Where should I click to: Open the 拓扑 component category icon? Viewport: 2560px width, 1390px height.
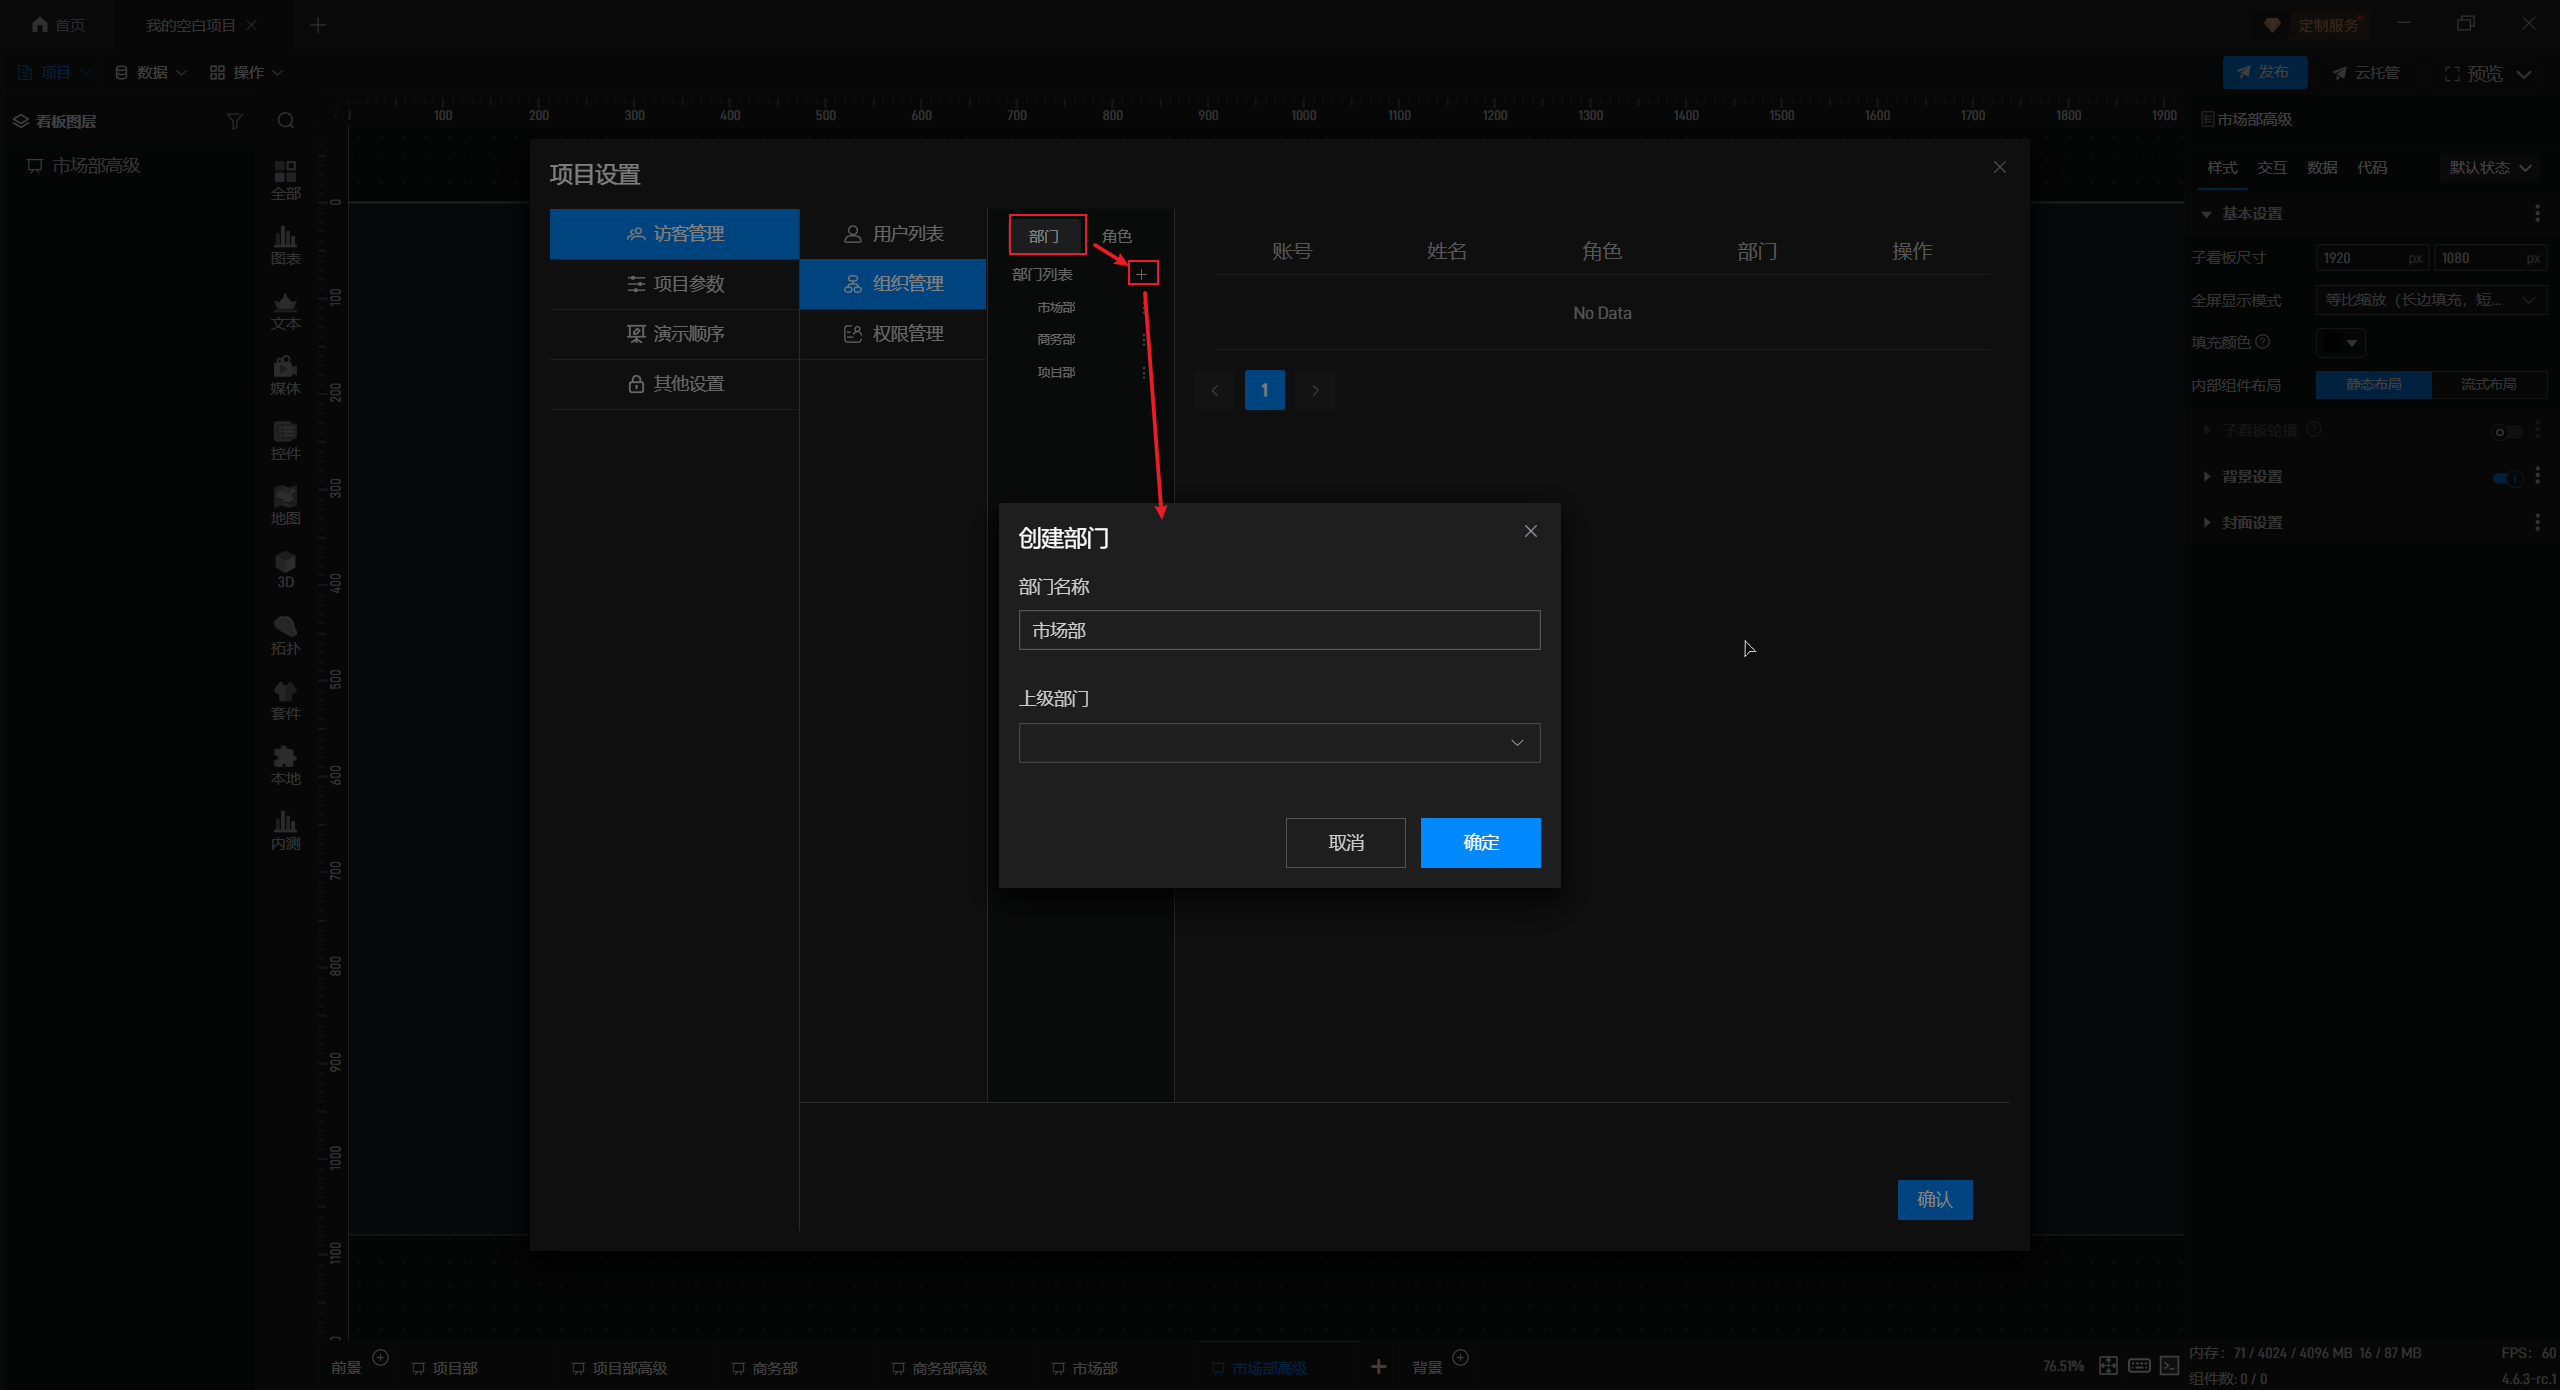(285, 635)
